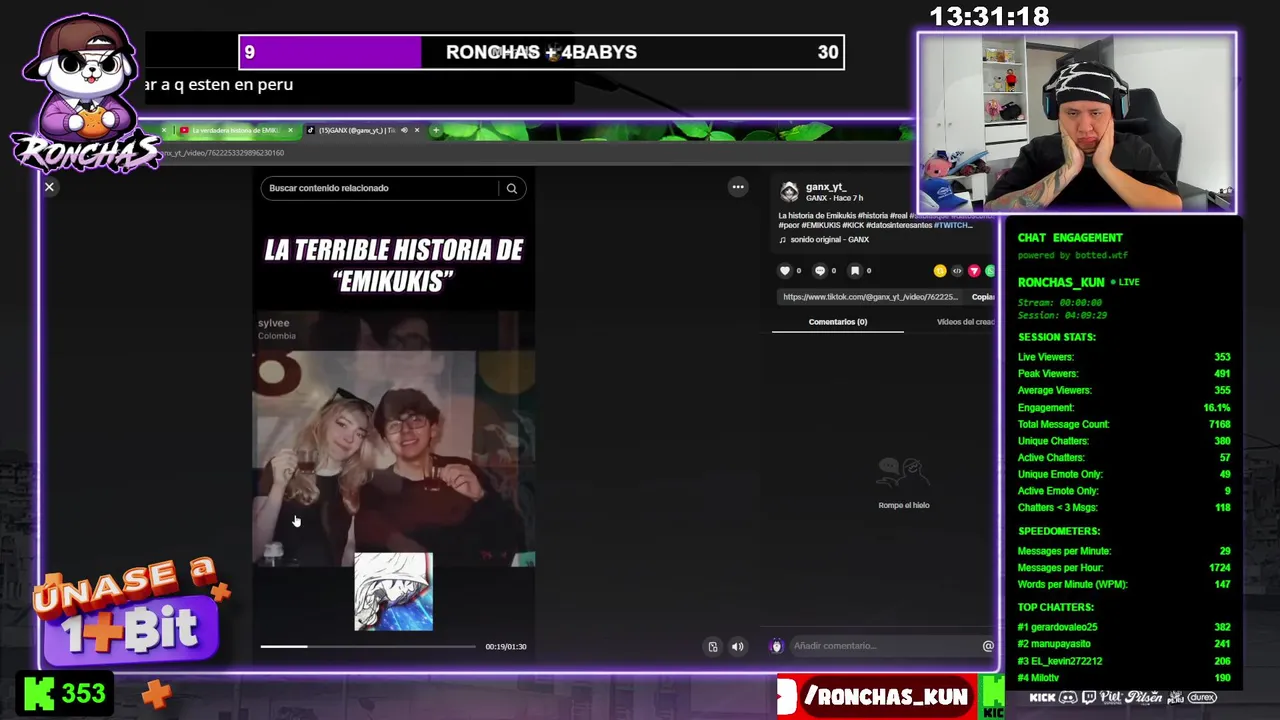Image resolution: width=1280 pixels, height=720 pixels.
Task: Click the 'Peak Viewers: 491' stat row
Action: (x=1124, y=374)
